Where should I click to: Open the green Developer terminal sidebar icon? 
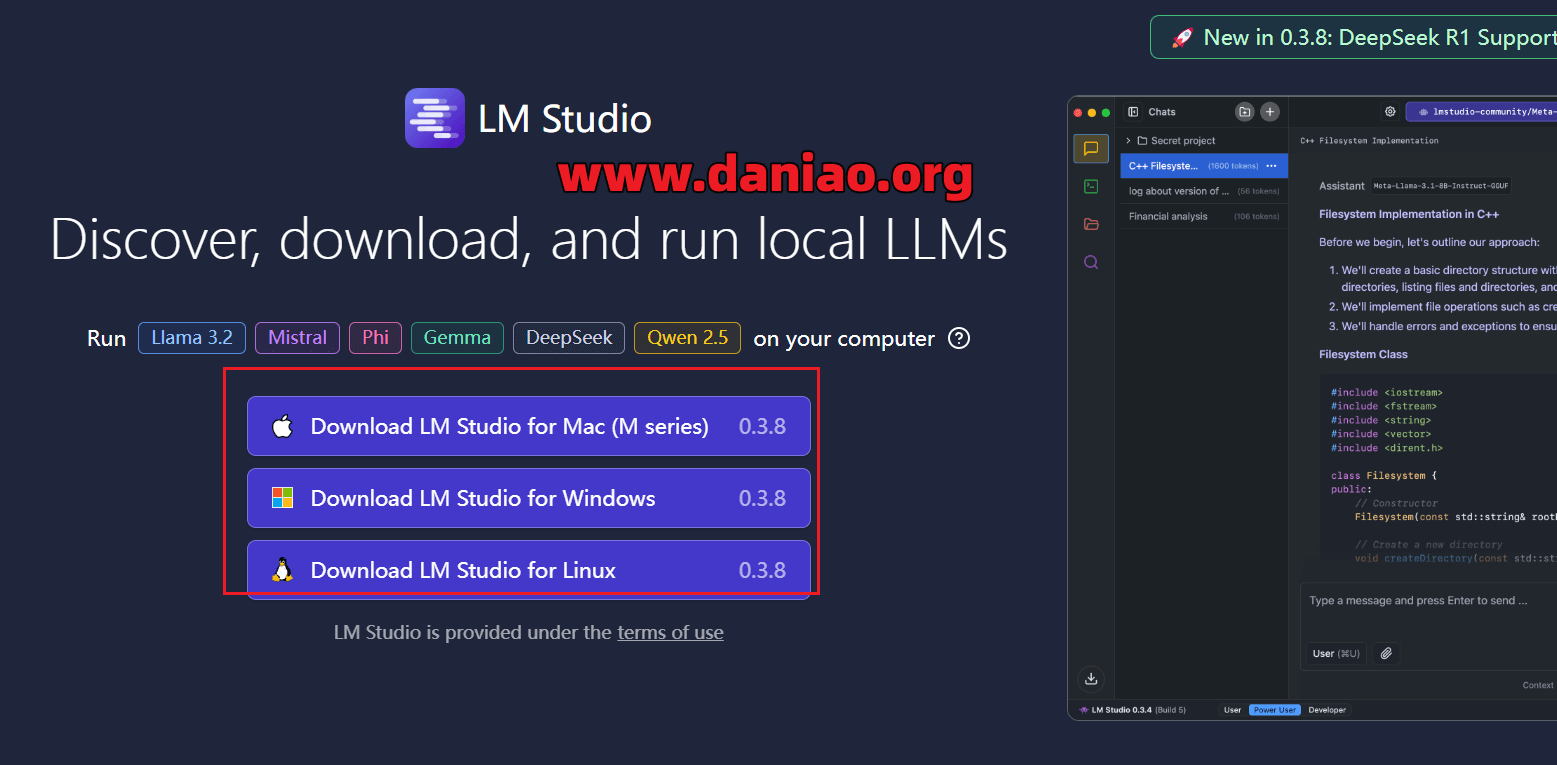click(x=1091, y=186)
